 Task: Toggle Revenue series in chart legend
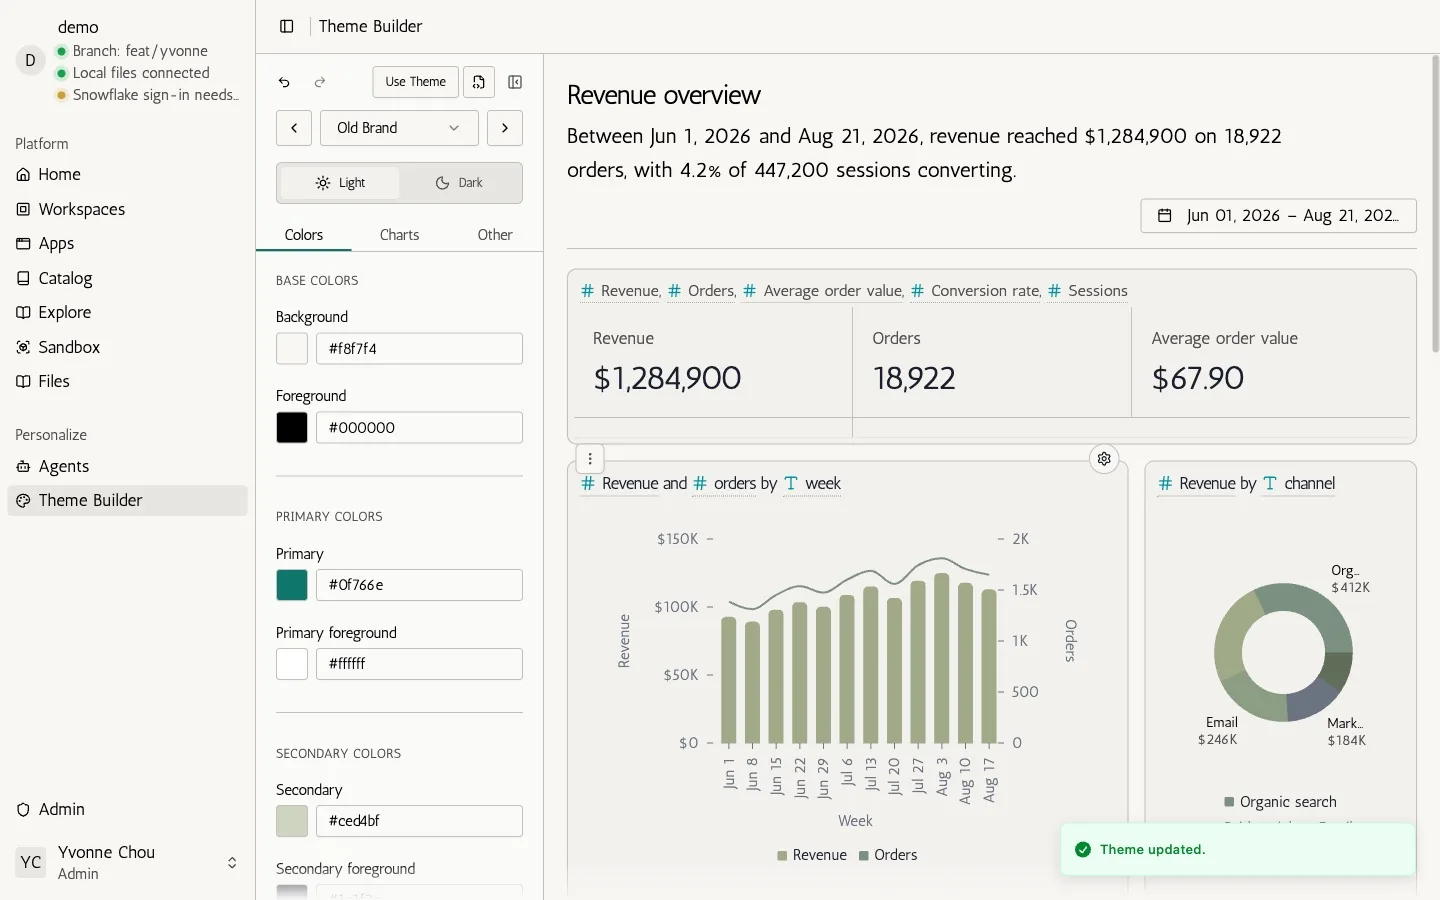(x=812, y=855)
